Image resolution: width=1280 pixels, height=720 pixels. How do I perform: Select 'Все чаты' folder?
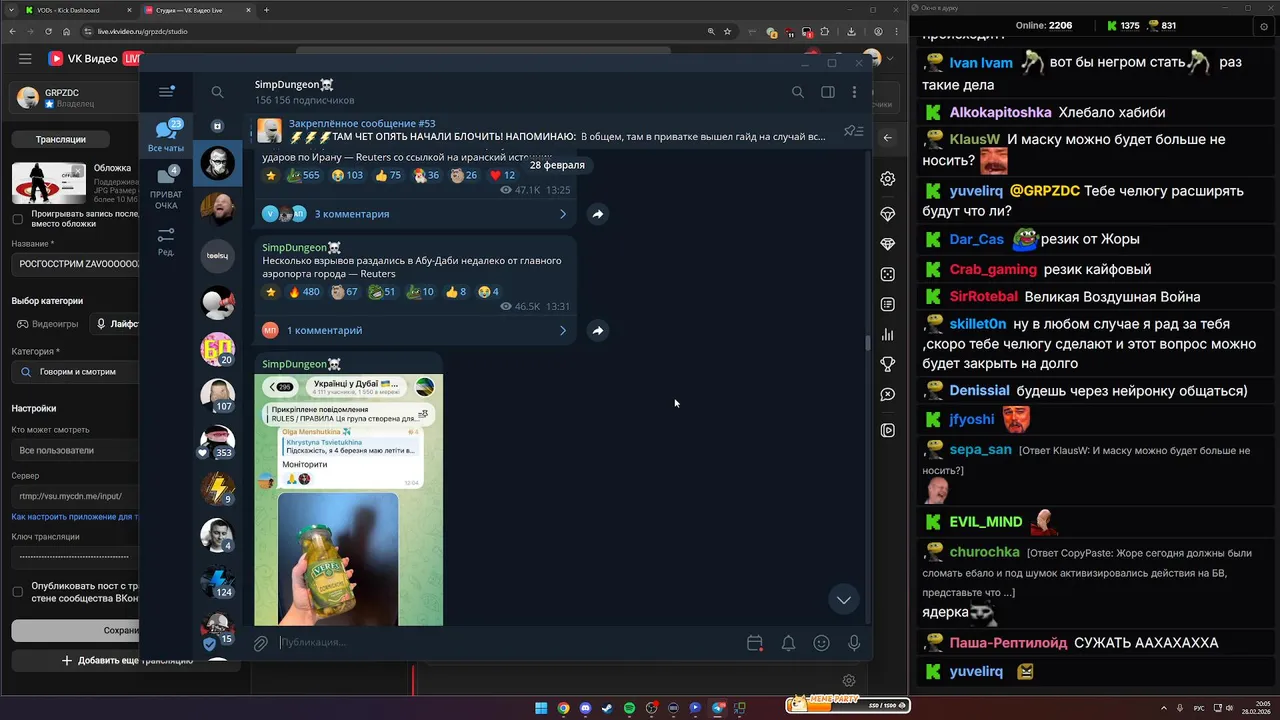click(166, 135)
